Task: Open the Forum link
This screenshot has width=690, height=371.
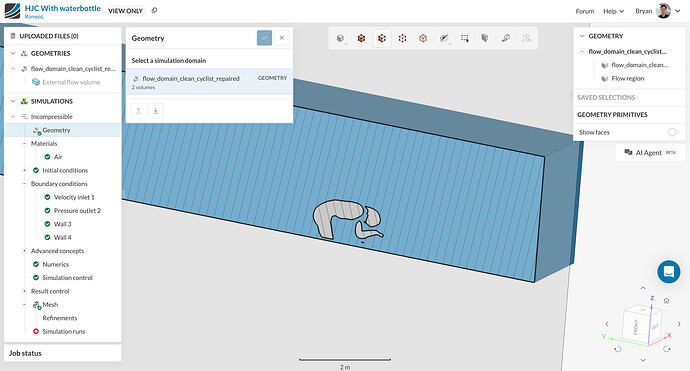Action: point(585,11)
